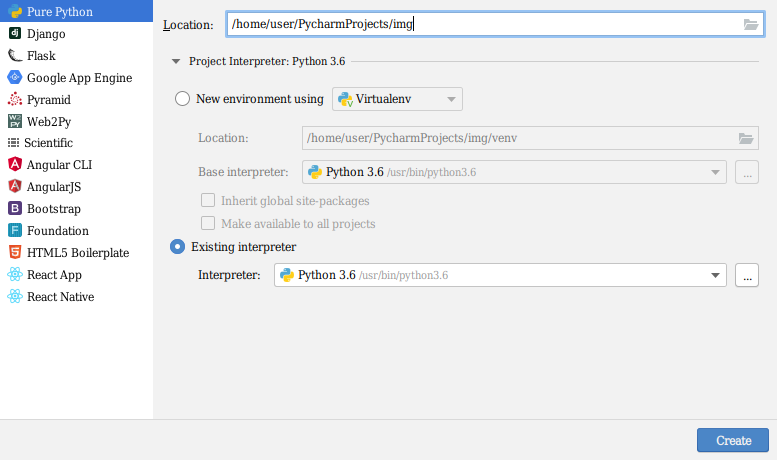
Task: Click the React App label text
Action: pyautogui.click(x=54, y=275)
